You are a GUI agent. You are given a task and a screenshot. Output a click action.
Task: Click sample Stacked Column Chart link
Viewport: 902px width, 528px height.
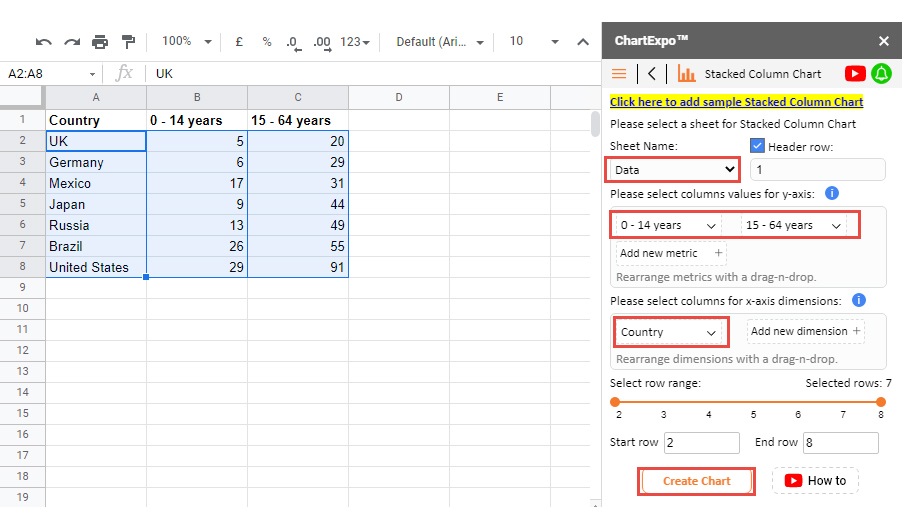coord(736,102)
